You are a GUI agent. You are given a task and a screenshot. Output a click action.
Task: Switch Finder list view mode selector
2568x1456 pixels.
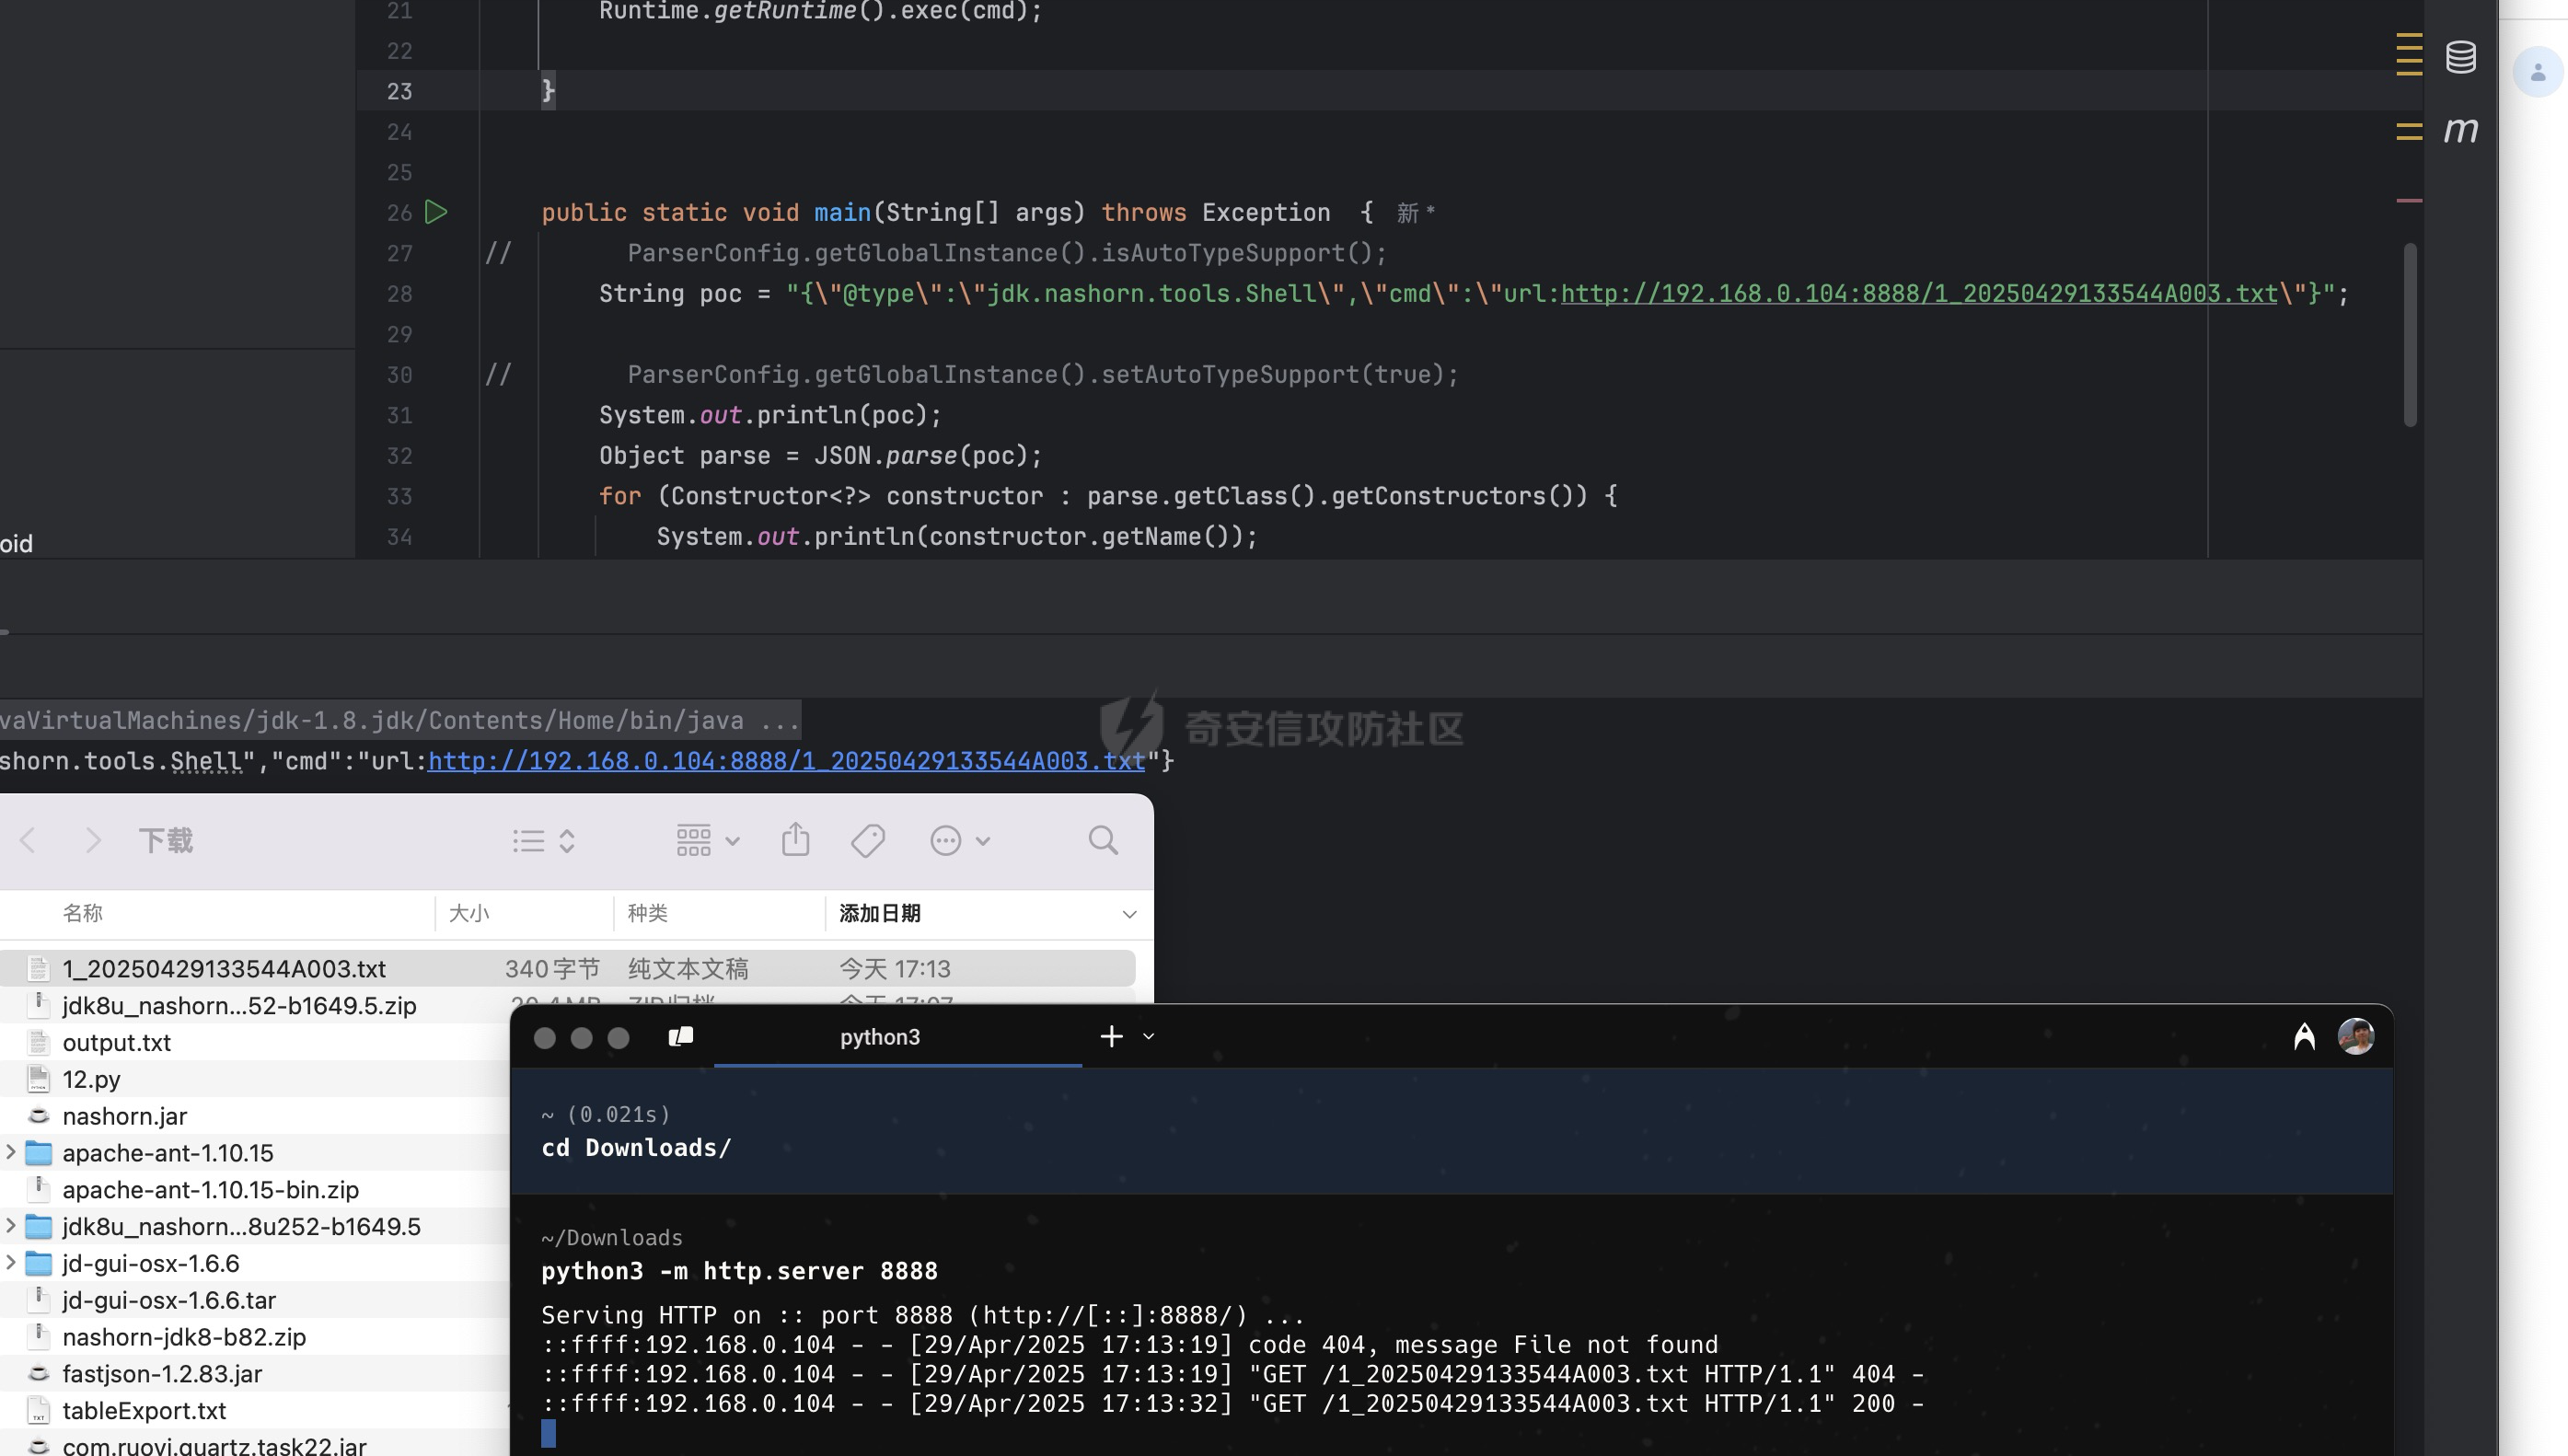click(x=543, y=840)
